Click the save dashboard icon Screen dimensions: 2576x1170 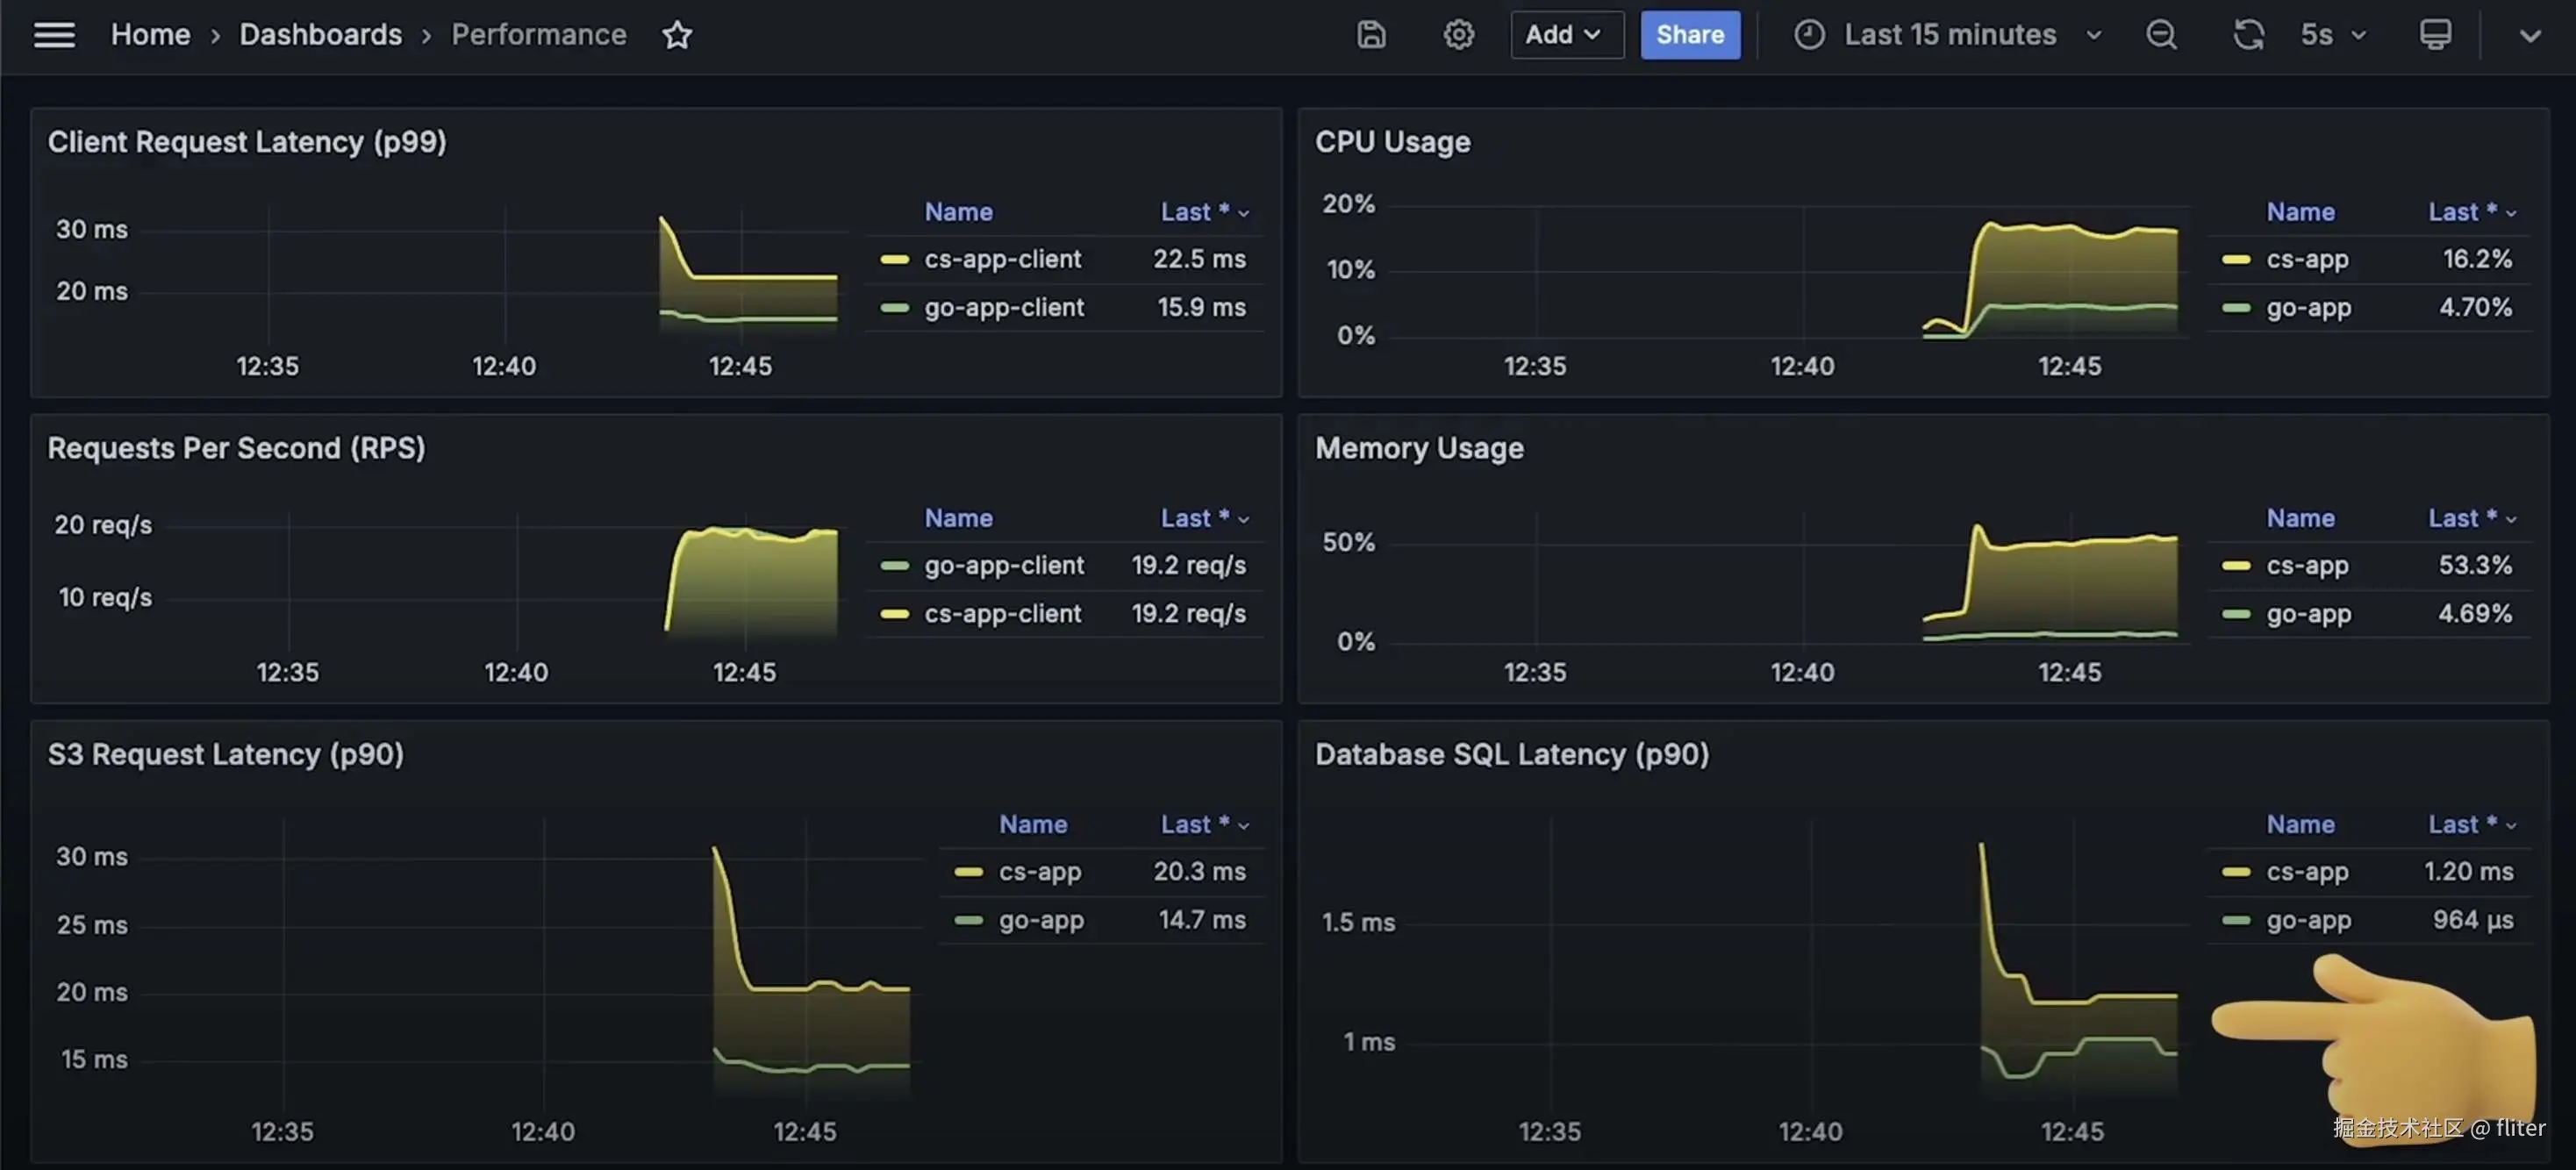(1371, 35)
